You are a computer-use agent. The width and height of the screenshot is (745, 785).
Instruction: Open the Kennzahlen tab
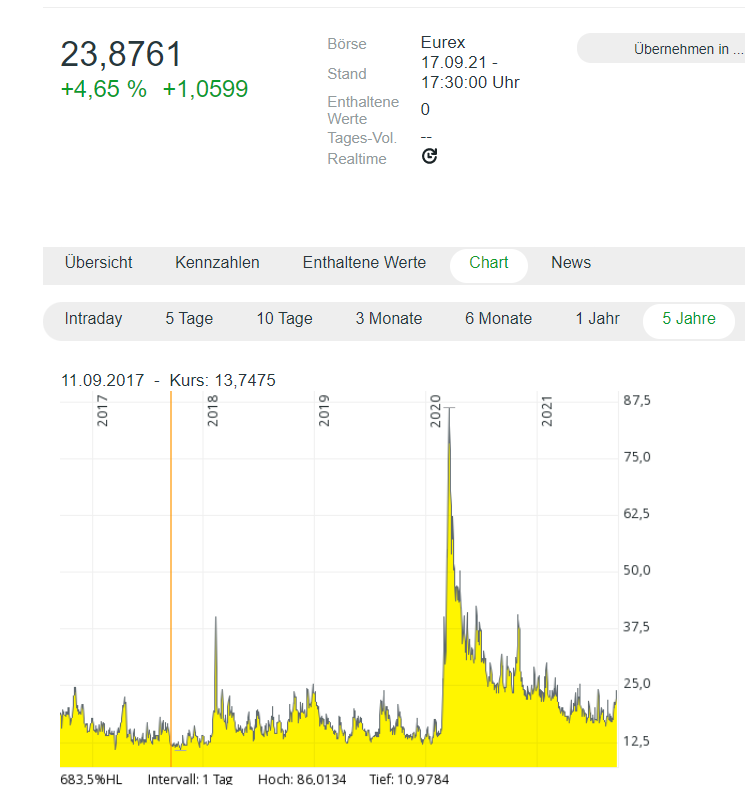(x=217, y=263)
